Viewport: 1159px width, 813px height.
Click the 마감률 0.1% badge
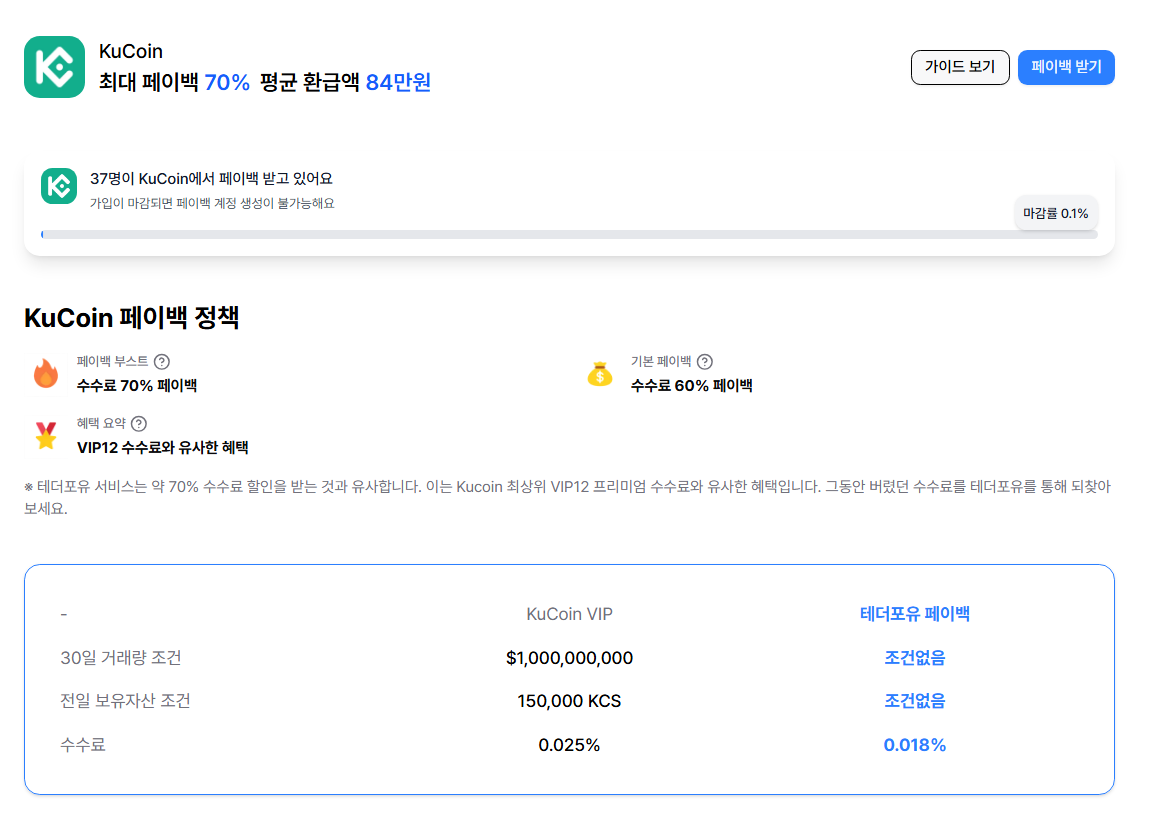(1056, 214)
